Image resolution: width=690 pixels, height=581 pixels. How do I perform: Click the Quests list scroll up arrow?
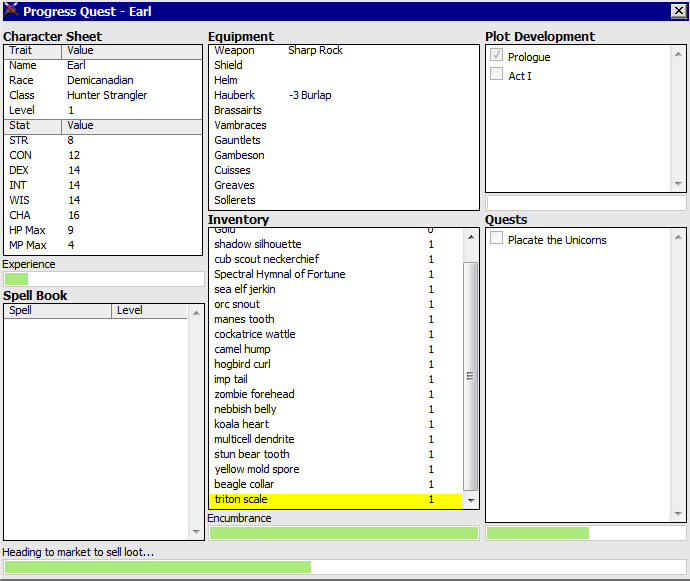pyautogui.click(x=678, y=237)
